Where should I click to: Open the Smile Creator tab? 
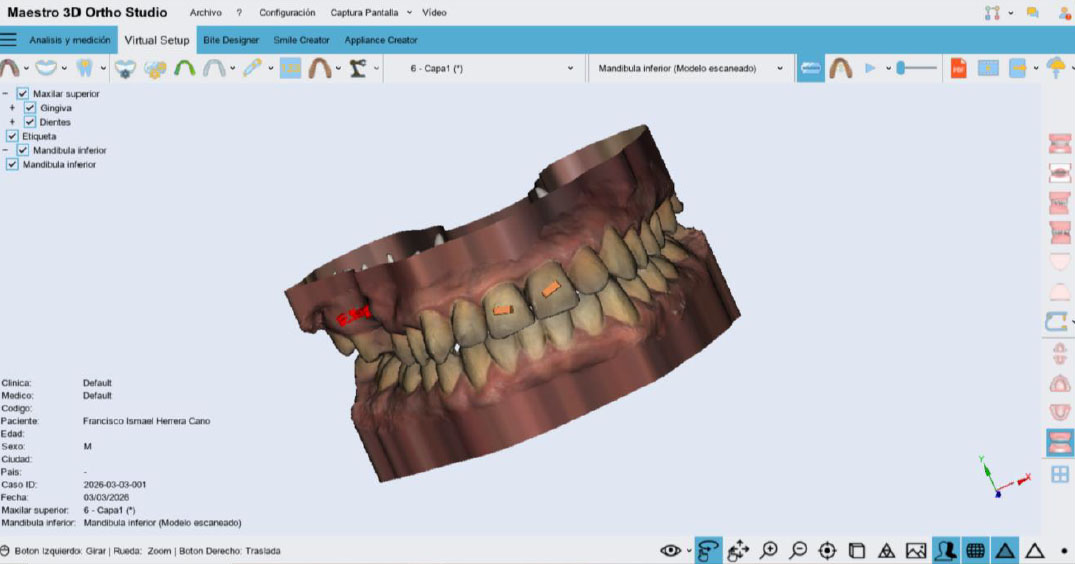coord(301,40)
